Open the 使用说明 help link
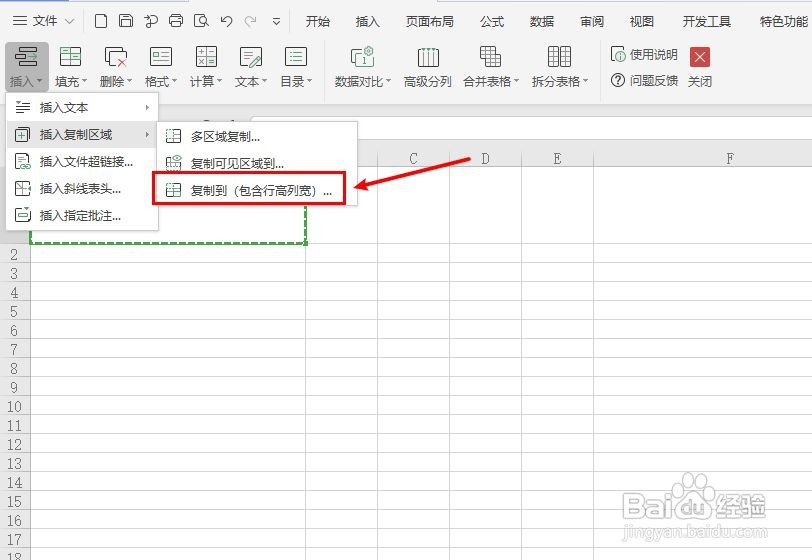812x560 pixels. click(644, 54)
